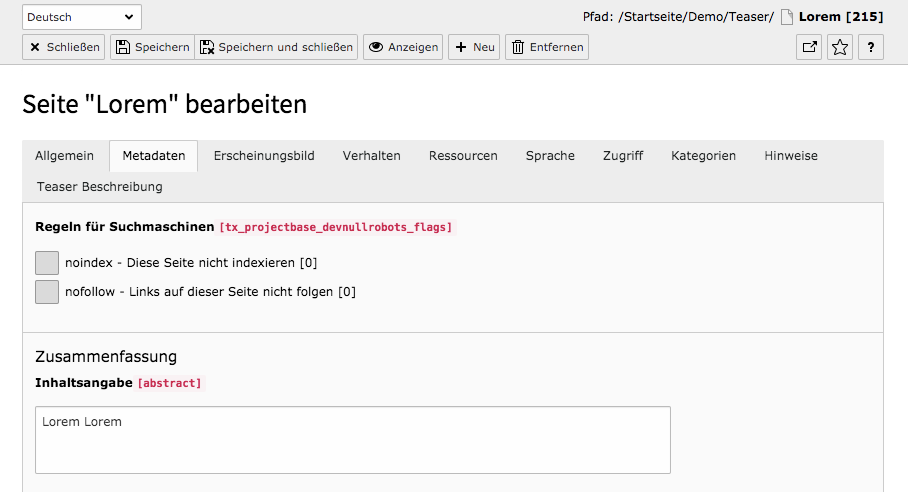This screenshot has width=908, height=492.
Task: Click the Schließen button
Action: click(64, 47)
